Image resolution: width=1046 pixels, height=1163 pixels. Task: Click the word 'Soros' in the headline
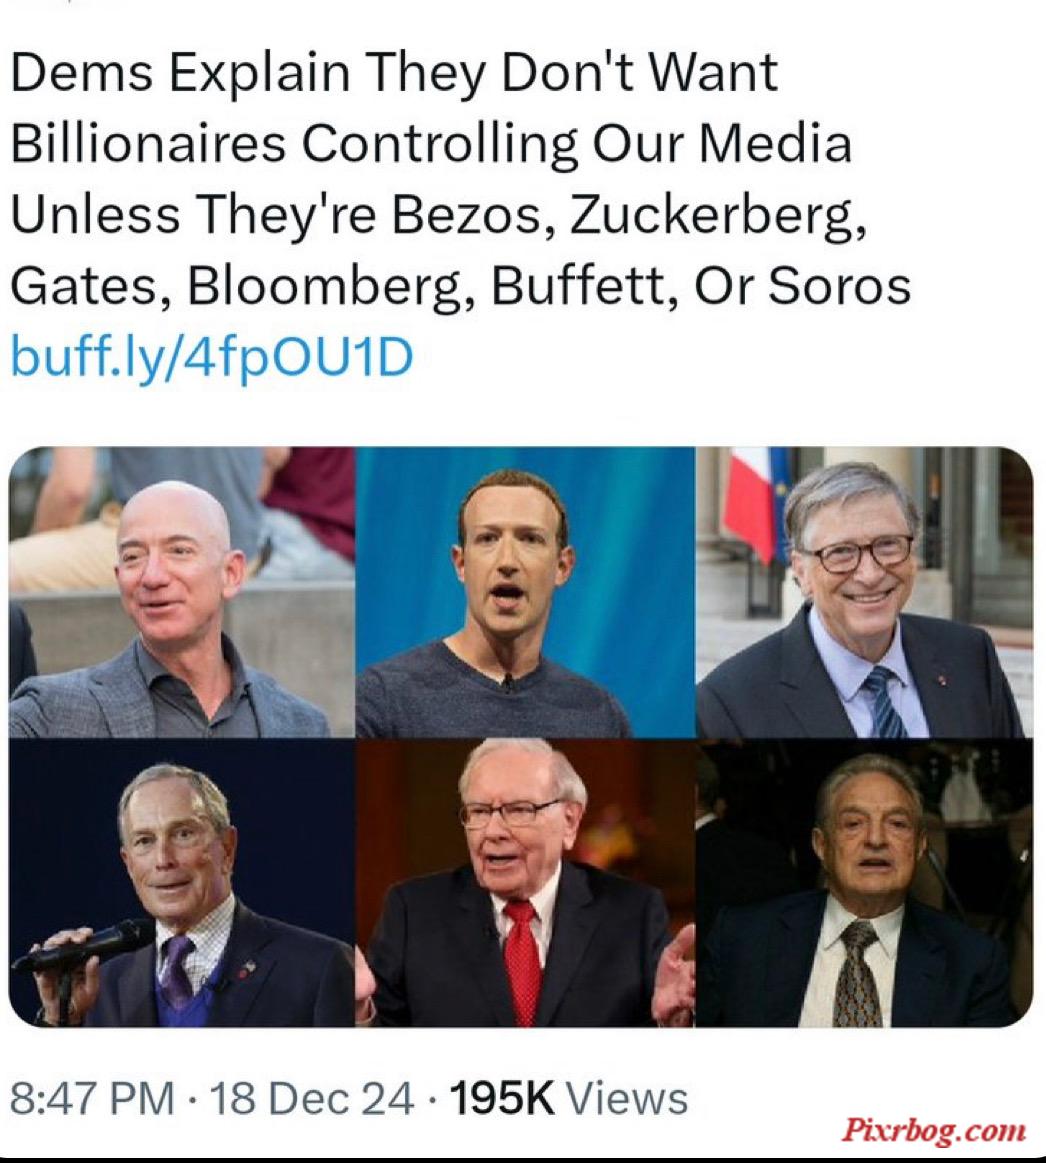click(839, 286)
